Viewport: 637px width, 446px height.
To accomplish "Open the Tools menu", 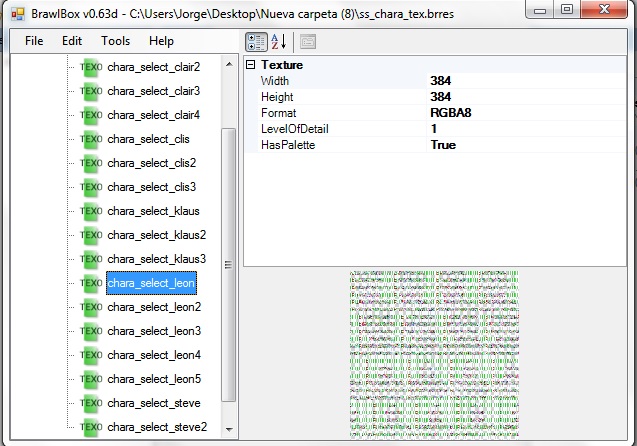I will 115,41.
